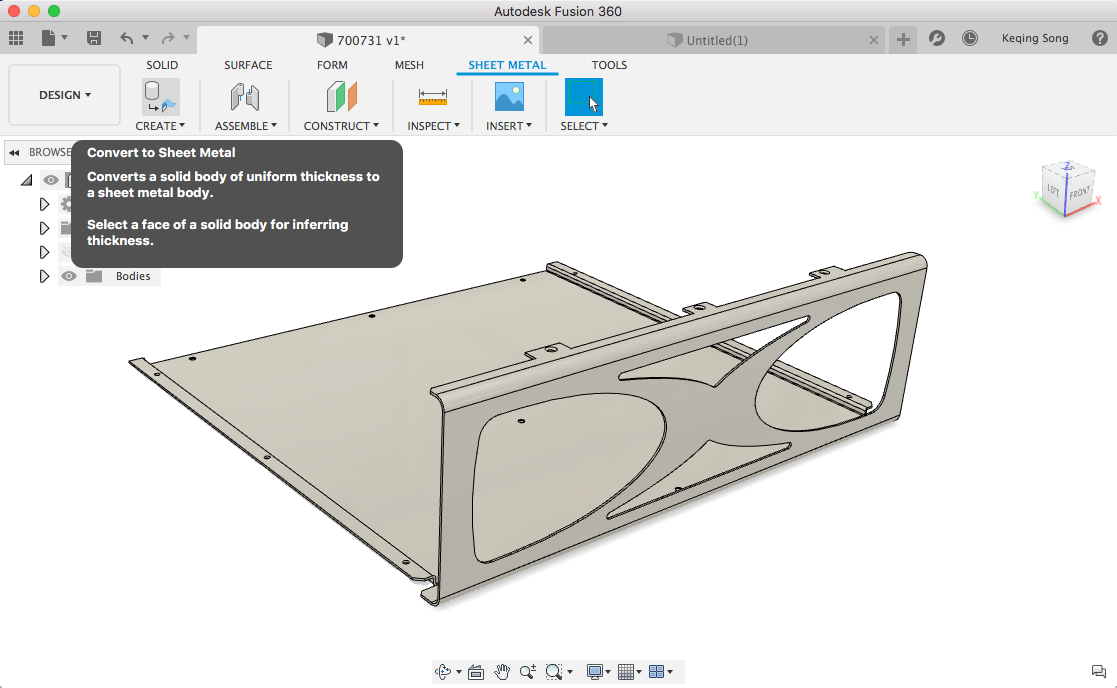Click the FRONT face of the ViewCube
This screenshot has height=688, width=1117.
click(x=1079, y=194)
